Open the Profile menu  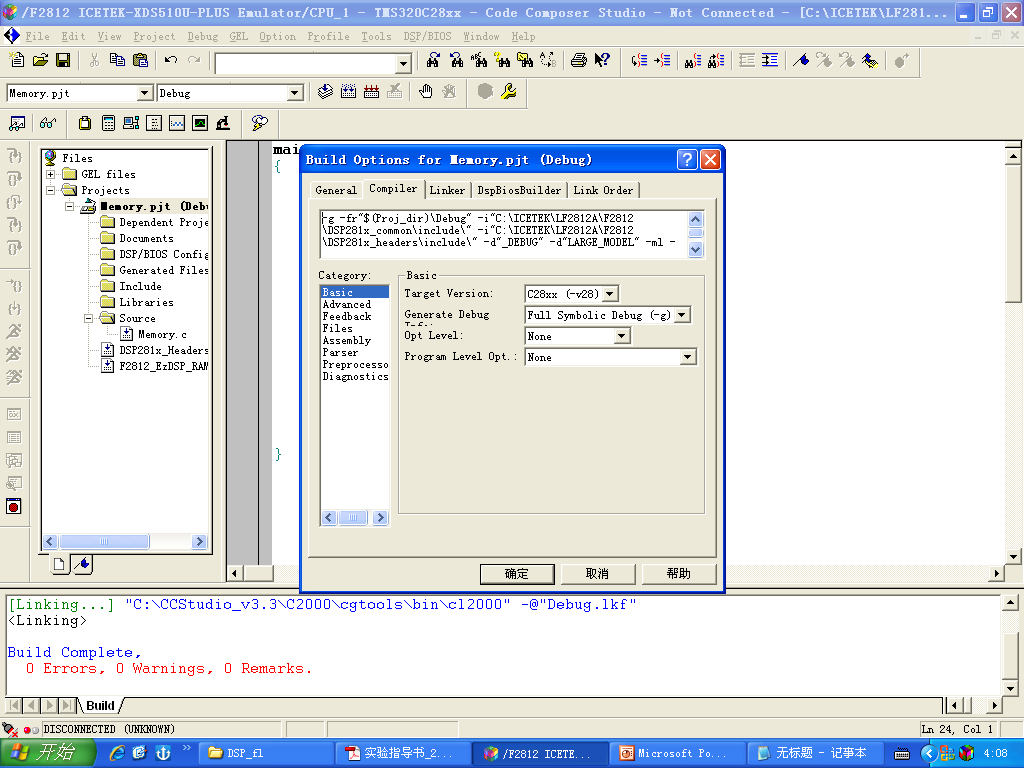[328, 37]
